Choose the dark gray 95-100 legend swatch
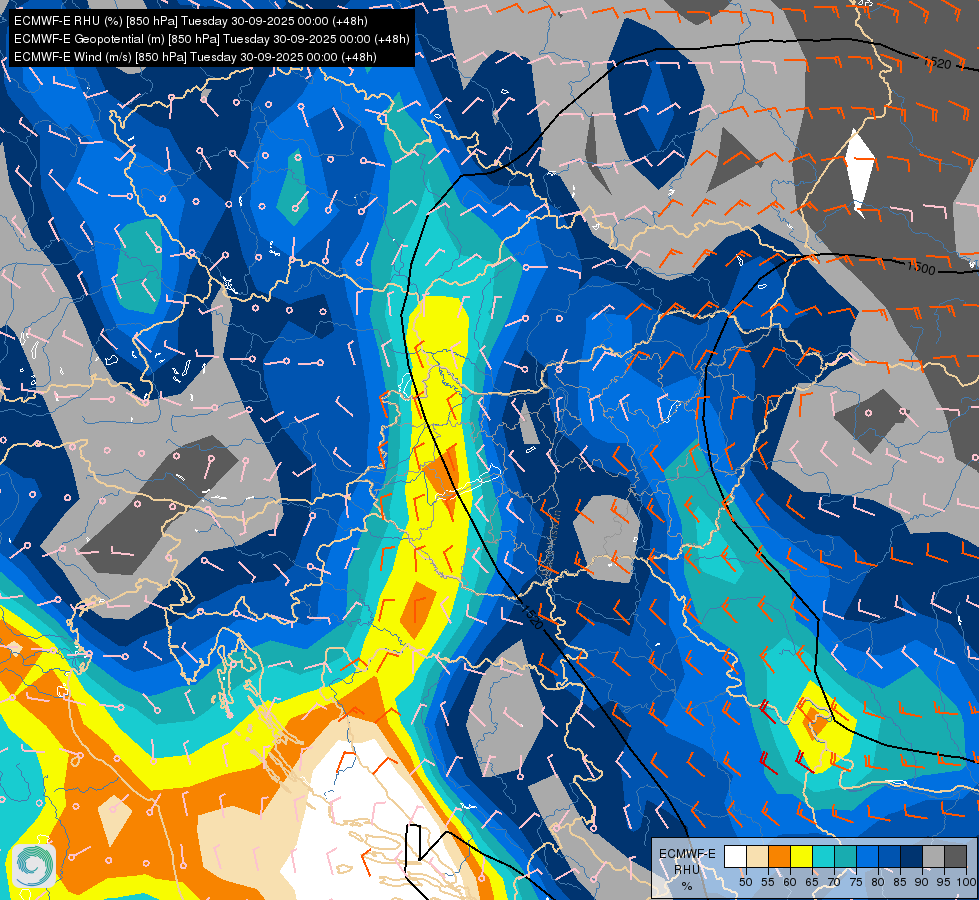The height and width of the screenshot is (900, 979). 956,856
